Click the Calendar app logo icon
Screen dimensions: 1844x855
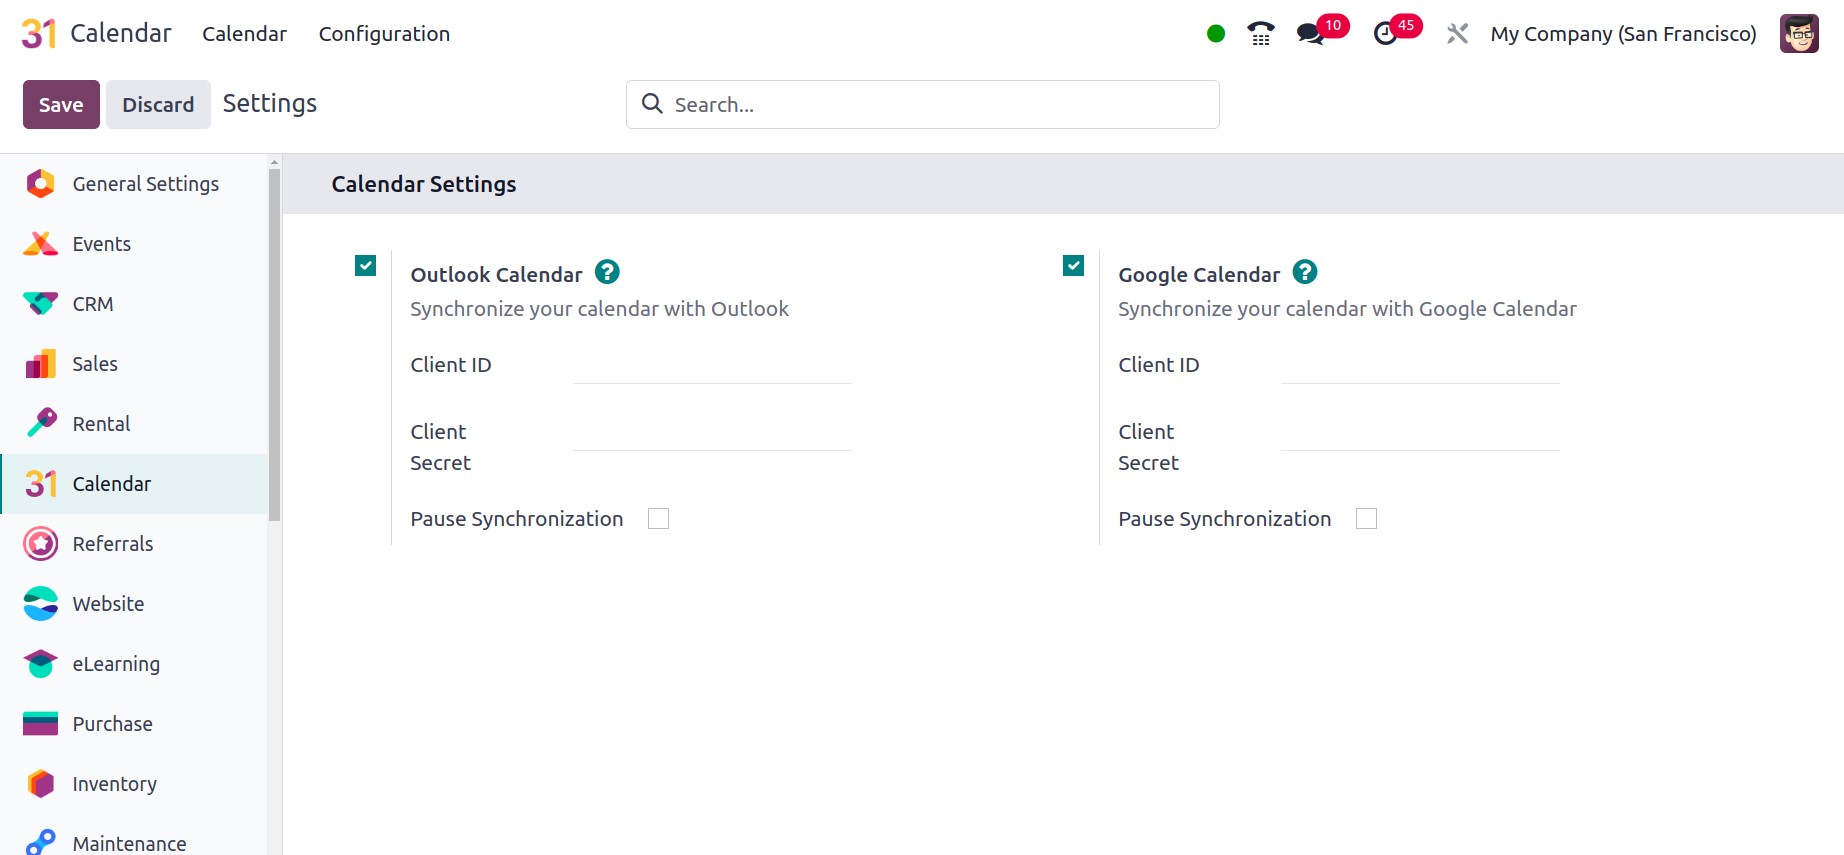pyautogui.click(x=39, y=33)
